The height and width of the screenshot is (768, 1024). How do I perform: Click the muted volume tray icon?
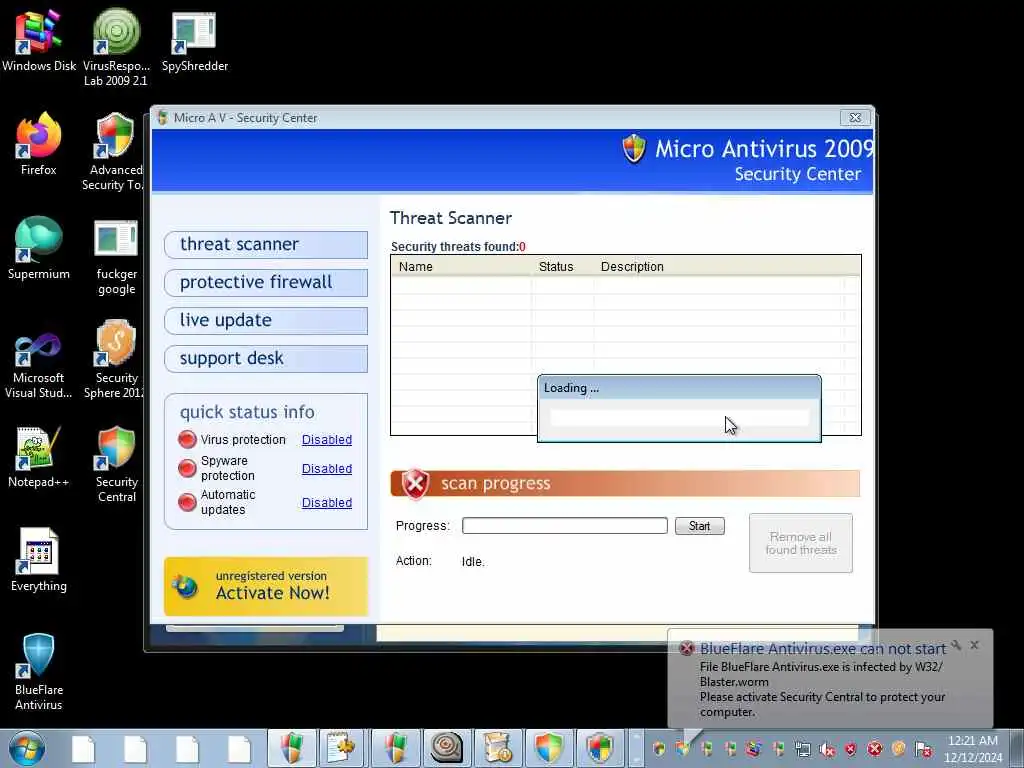827,749
